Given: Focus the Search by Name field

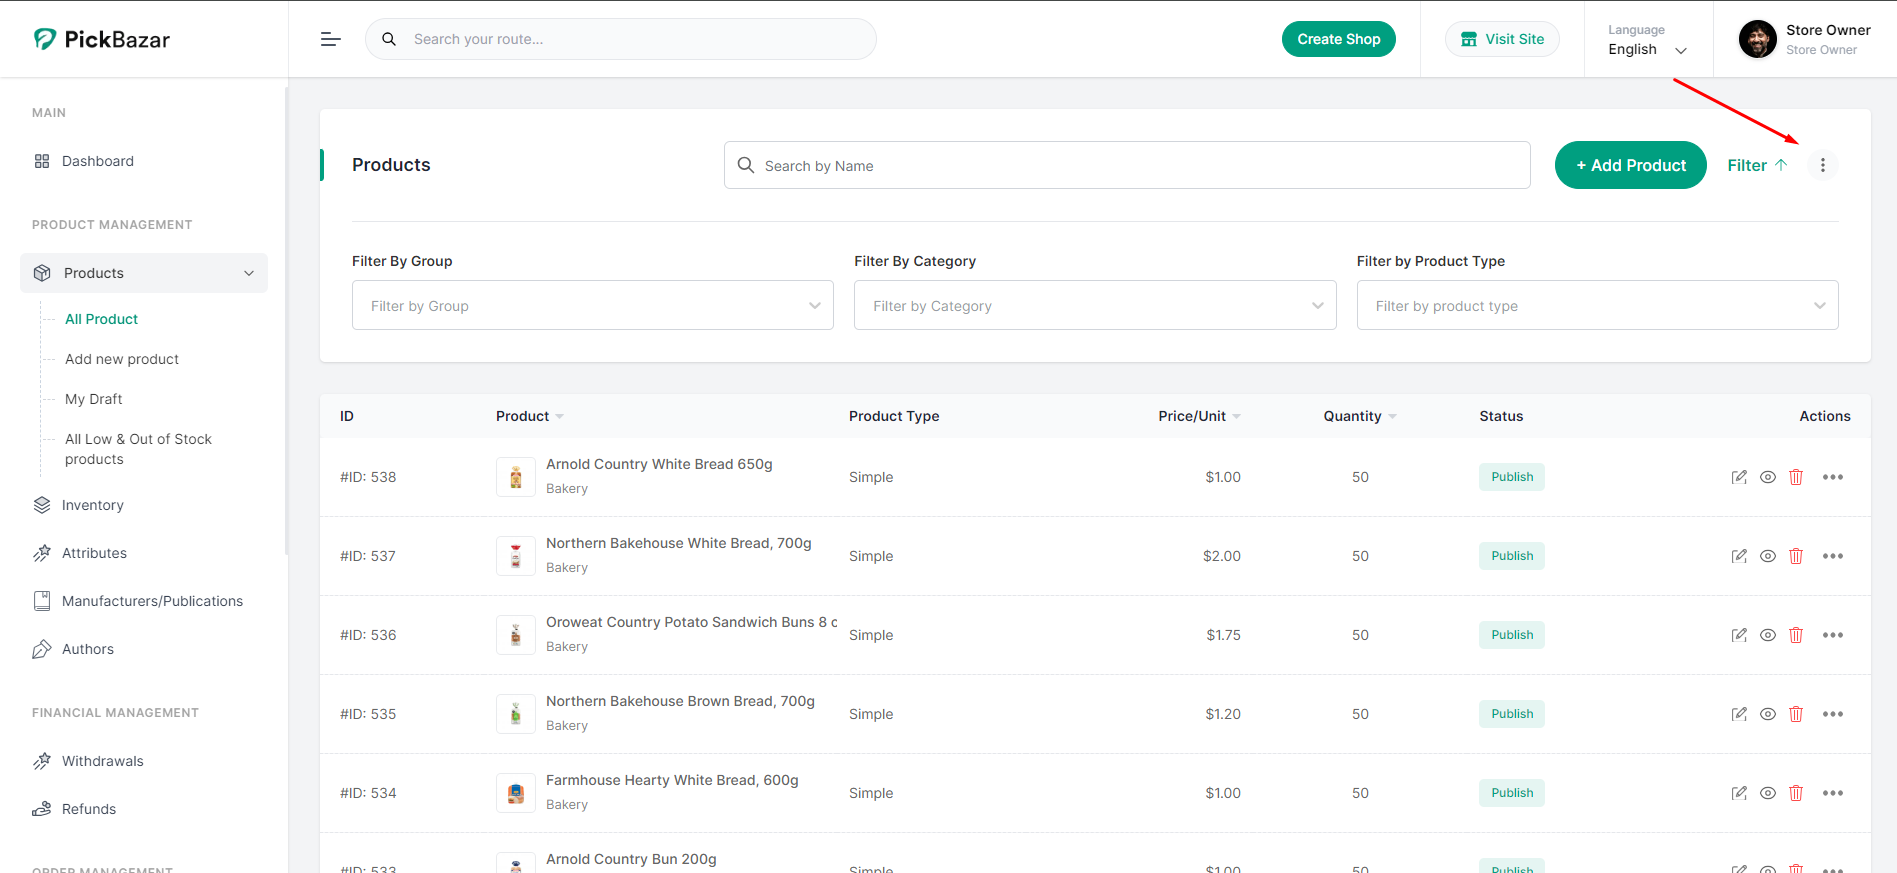Looking at the screenshot, I should coord(1127,165).
